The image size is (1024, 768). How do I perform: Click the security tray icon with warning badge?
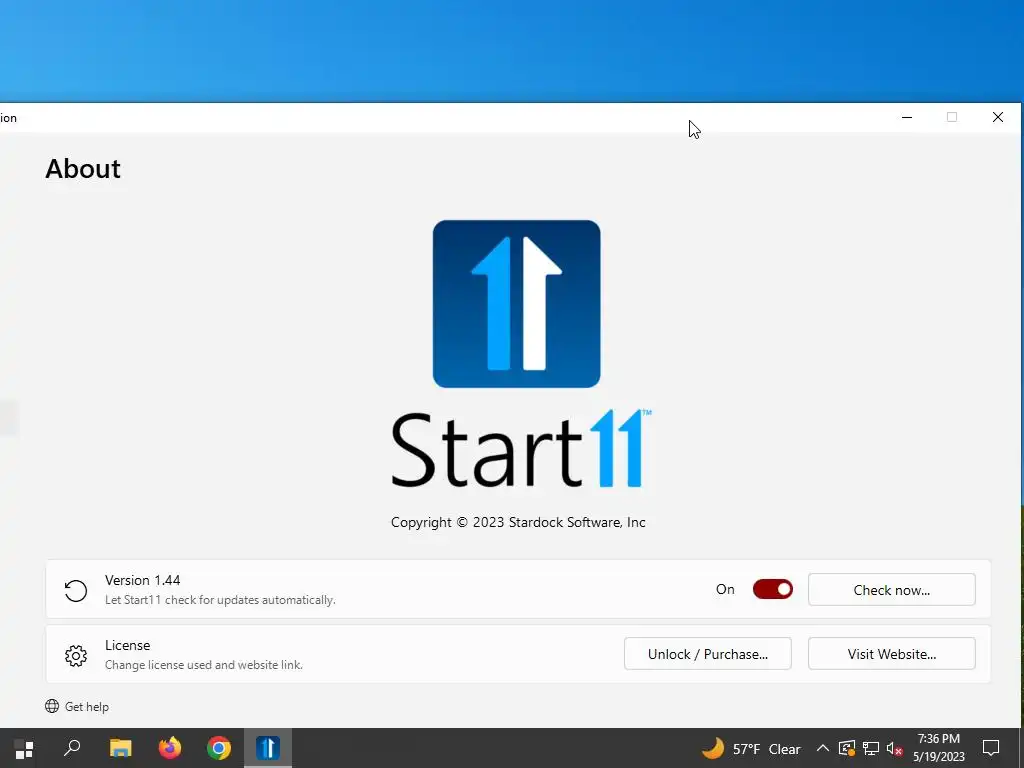pyautogui.click(x=846, y=748)
